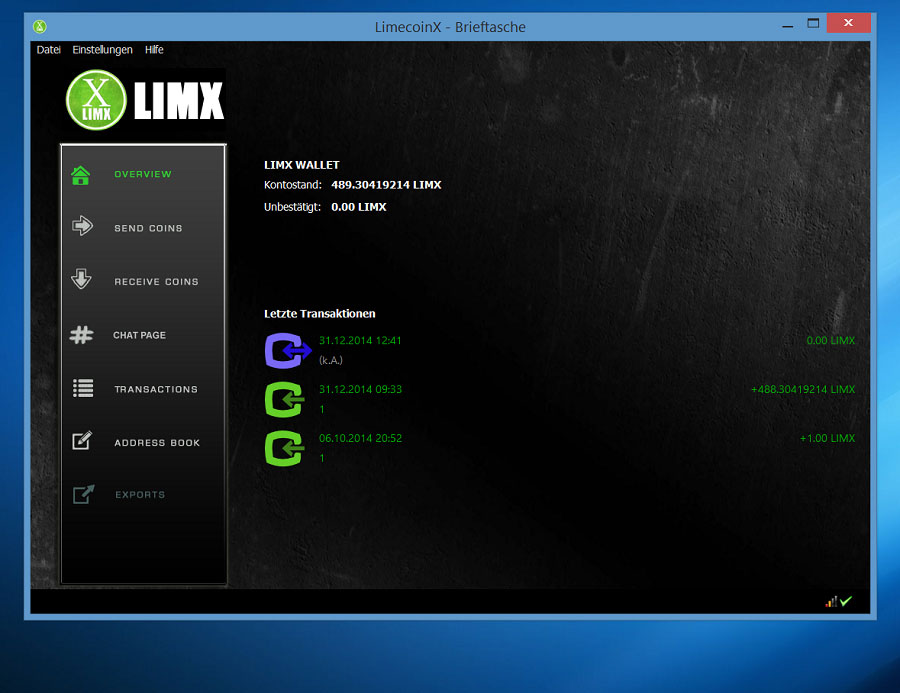
Task: Click the Address Book pencil icon
Action: (x=82, y=441)
